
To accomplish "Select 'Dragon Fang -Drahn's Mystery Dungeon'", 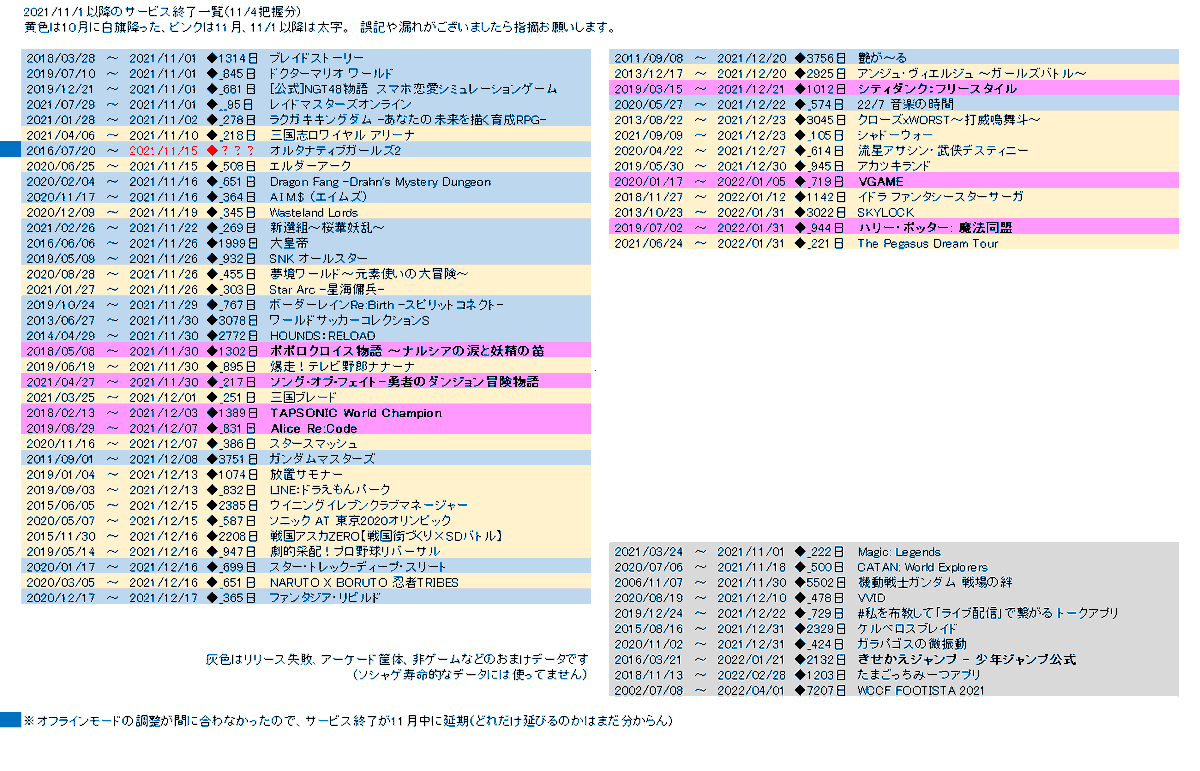I will (380, 182).
